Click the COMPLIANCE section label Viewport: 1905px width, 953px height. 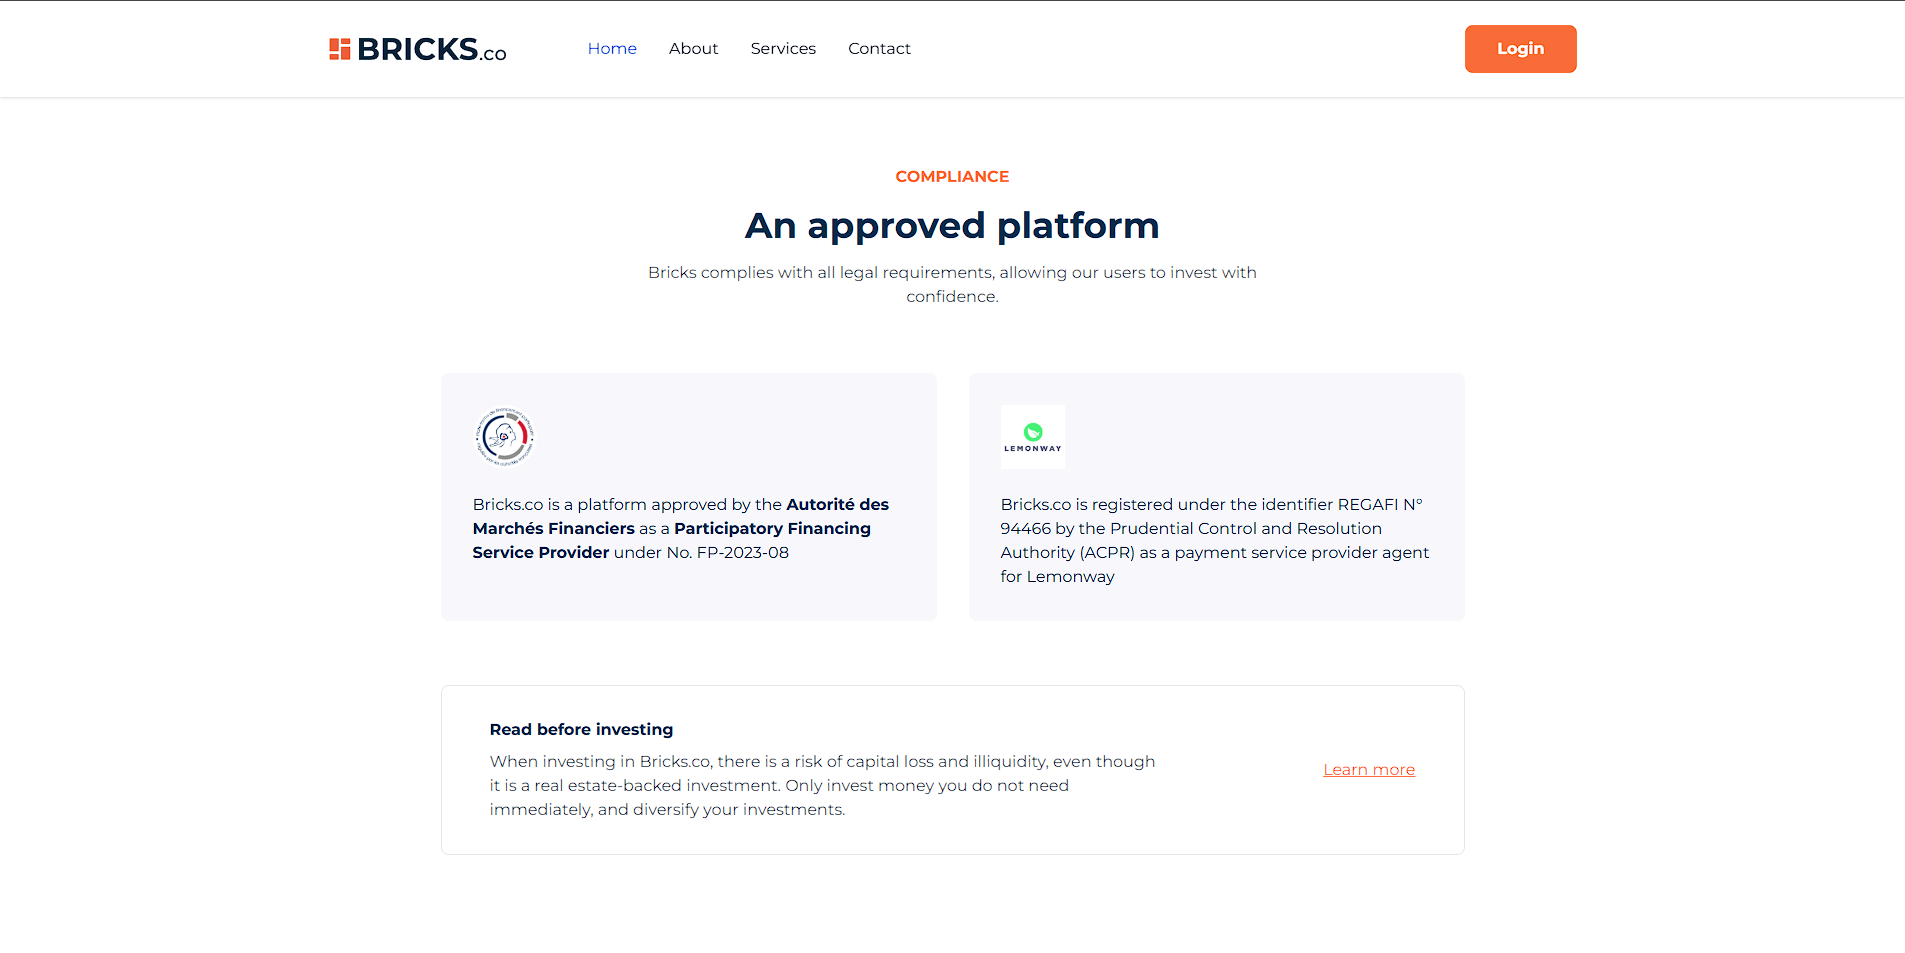coord(952,176)
